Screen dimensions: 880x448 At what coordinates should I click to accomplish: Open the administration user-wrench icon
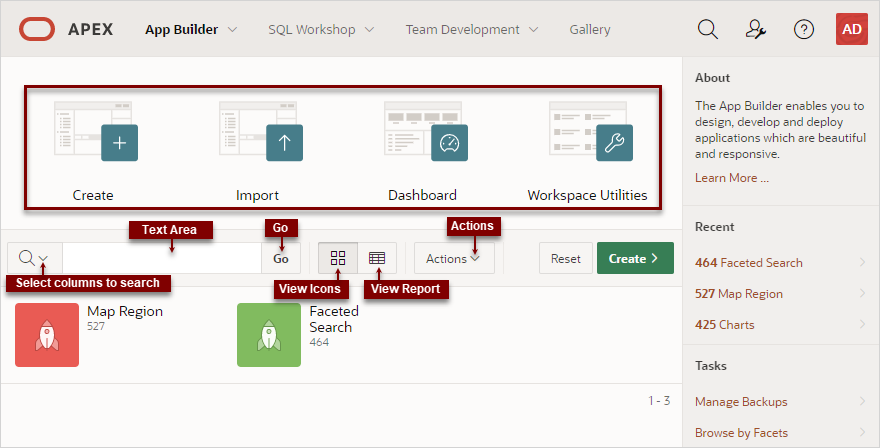[x=755, y=29]
